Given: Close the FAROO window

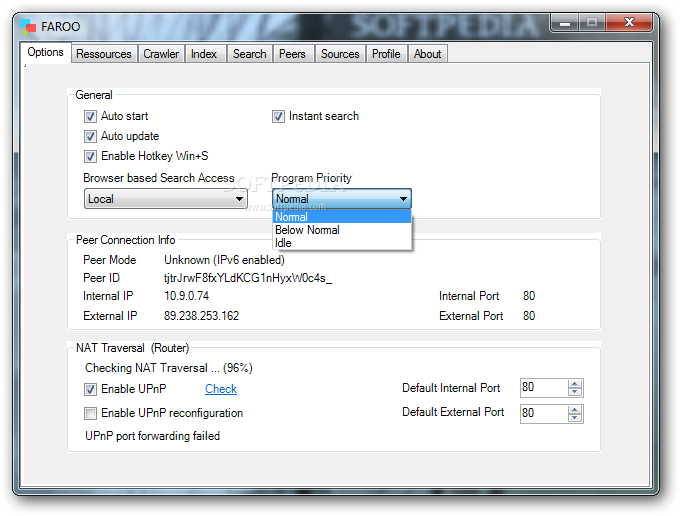Looking at the screenshot, I should click(x=629, y=22).
